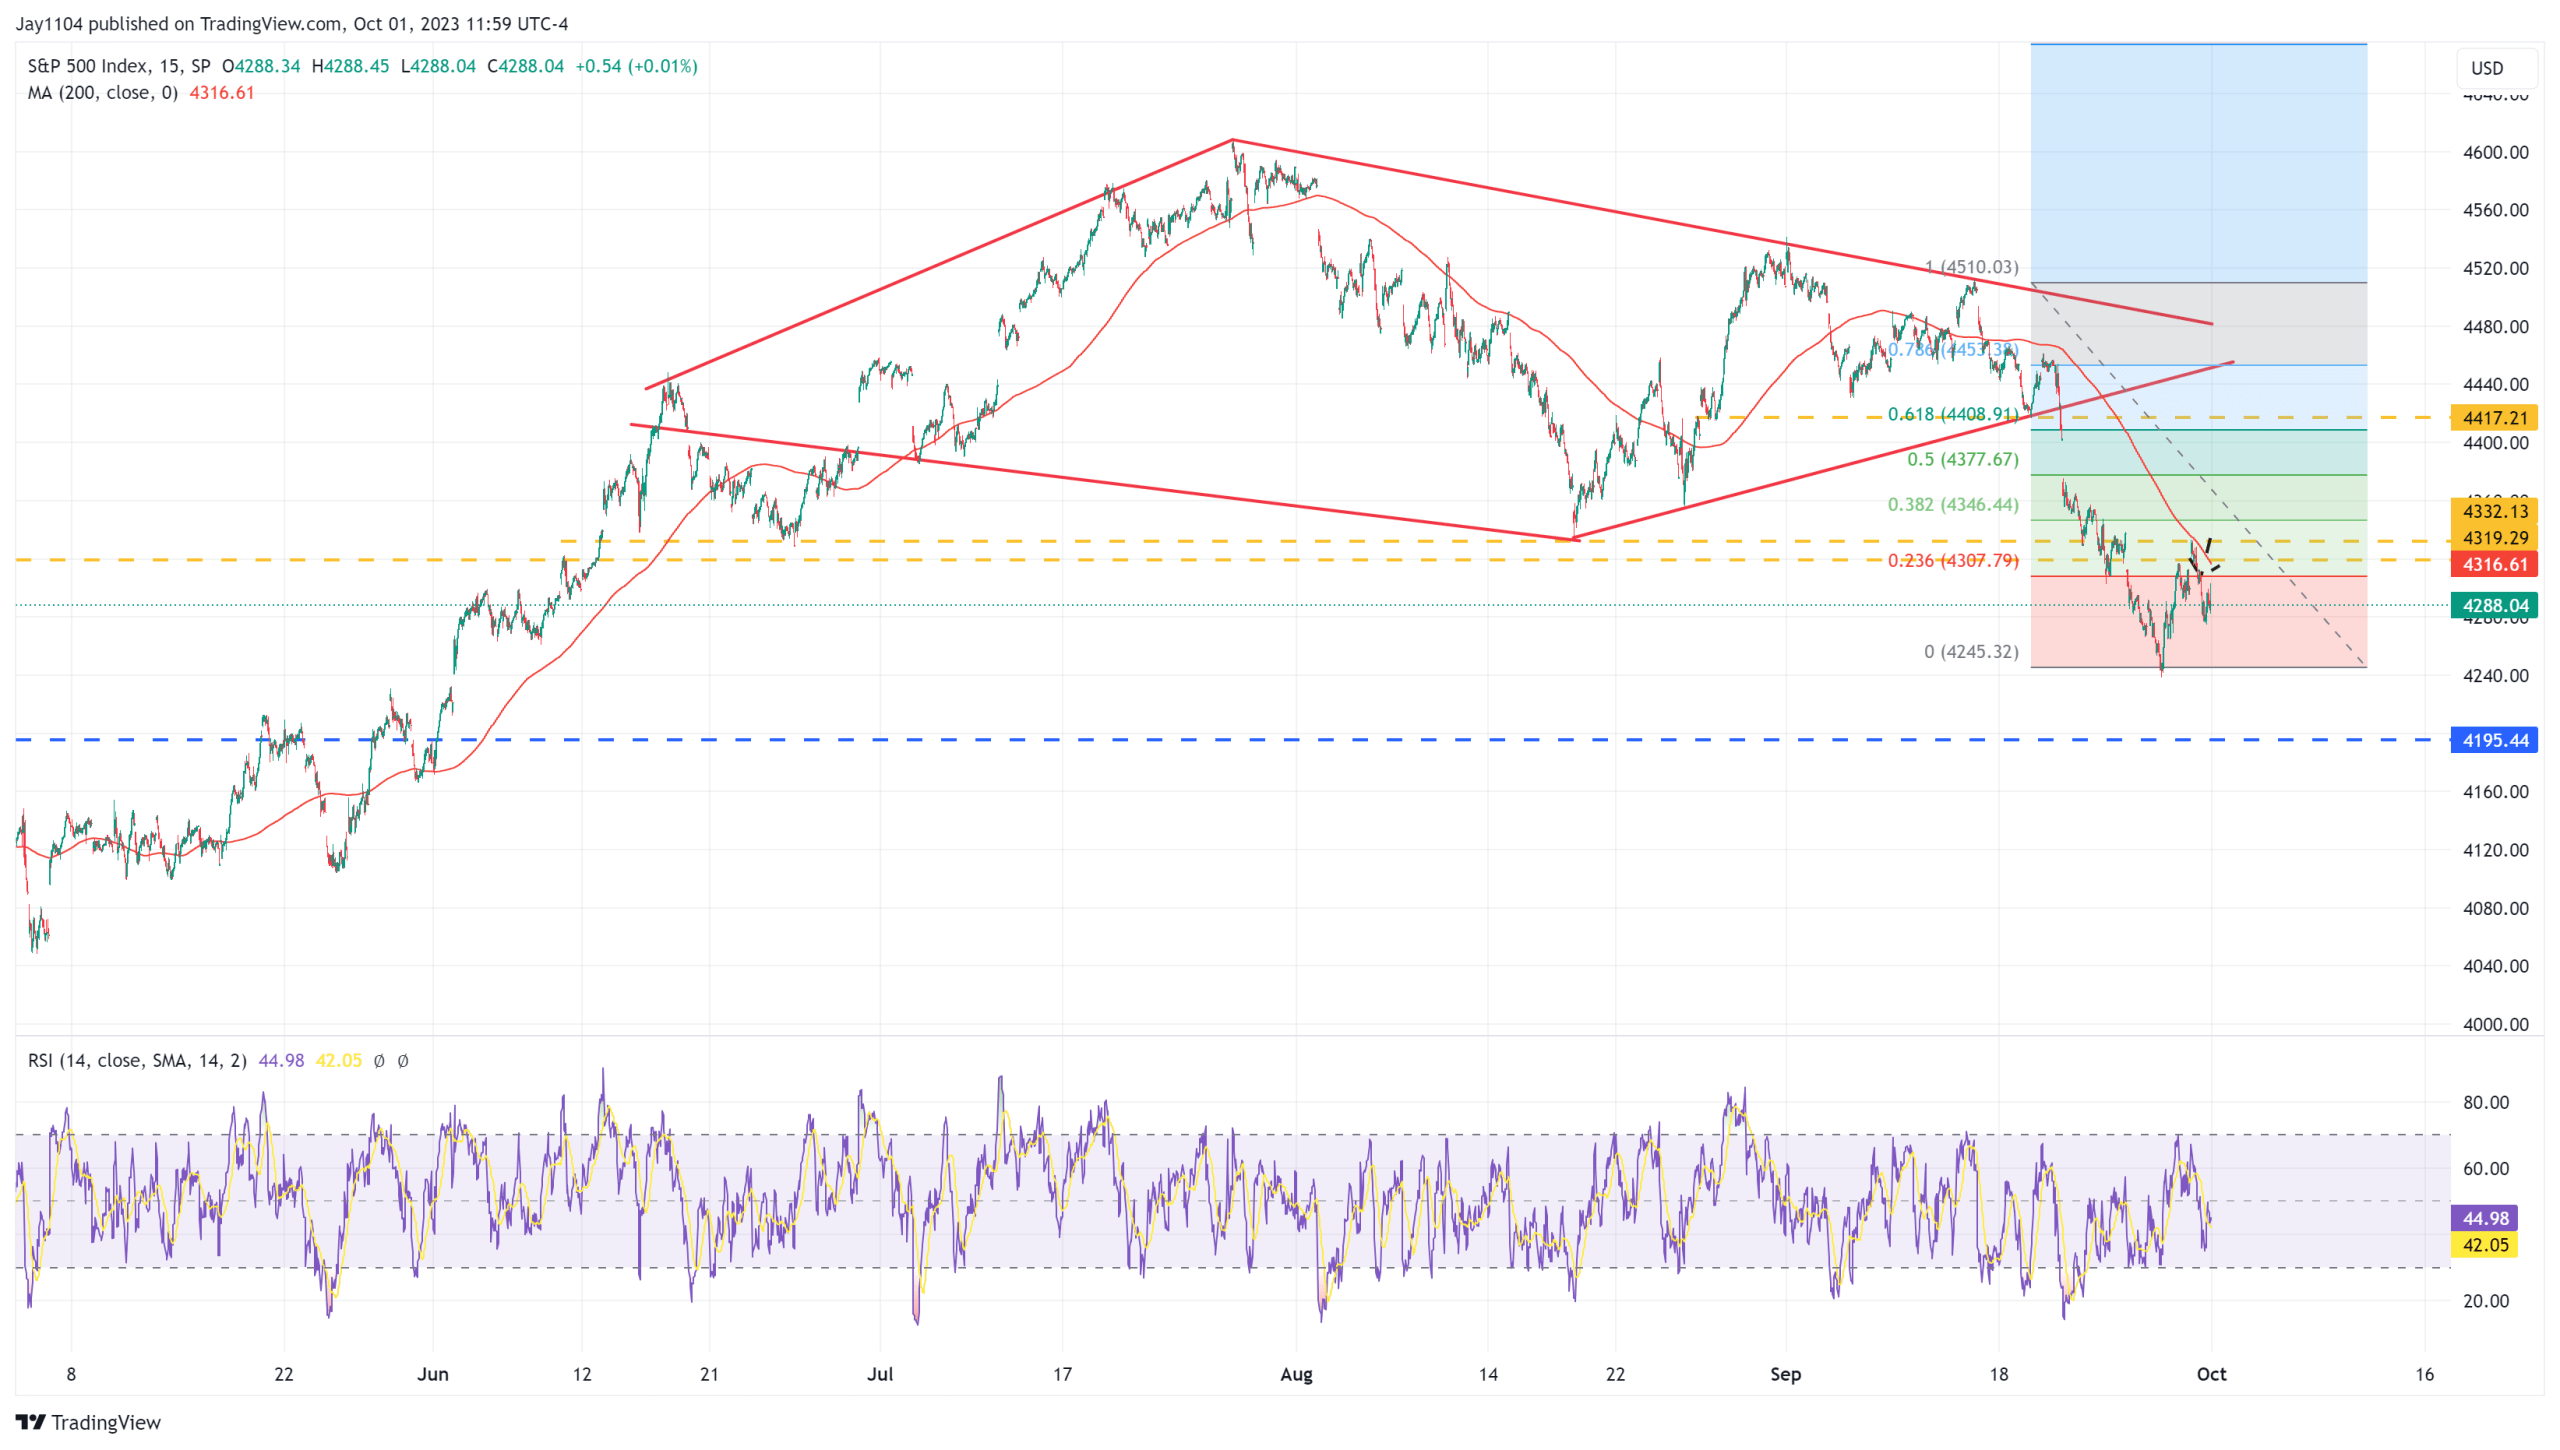
Task: Click the yellow 42.05 RSI axis tag
Action: coord(2484,1245)
